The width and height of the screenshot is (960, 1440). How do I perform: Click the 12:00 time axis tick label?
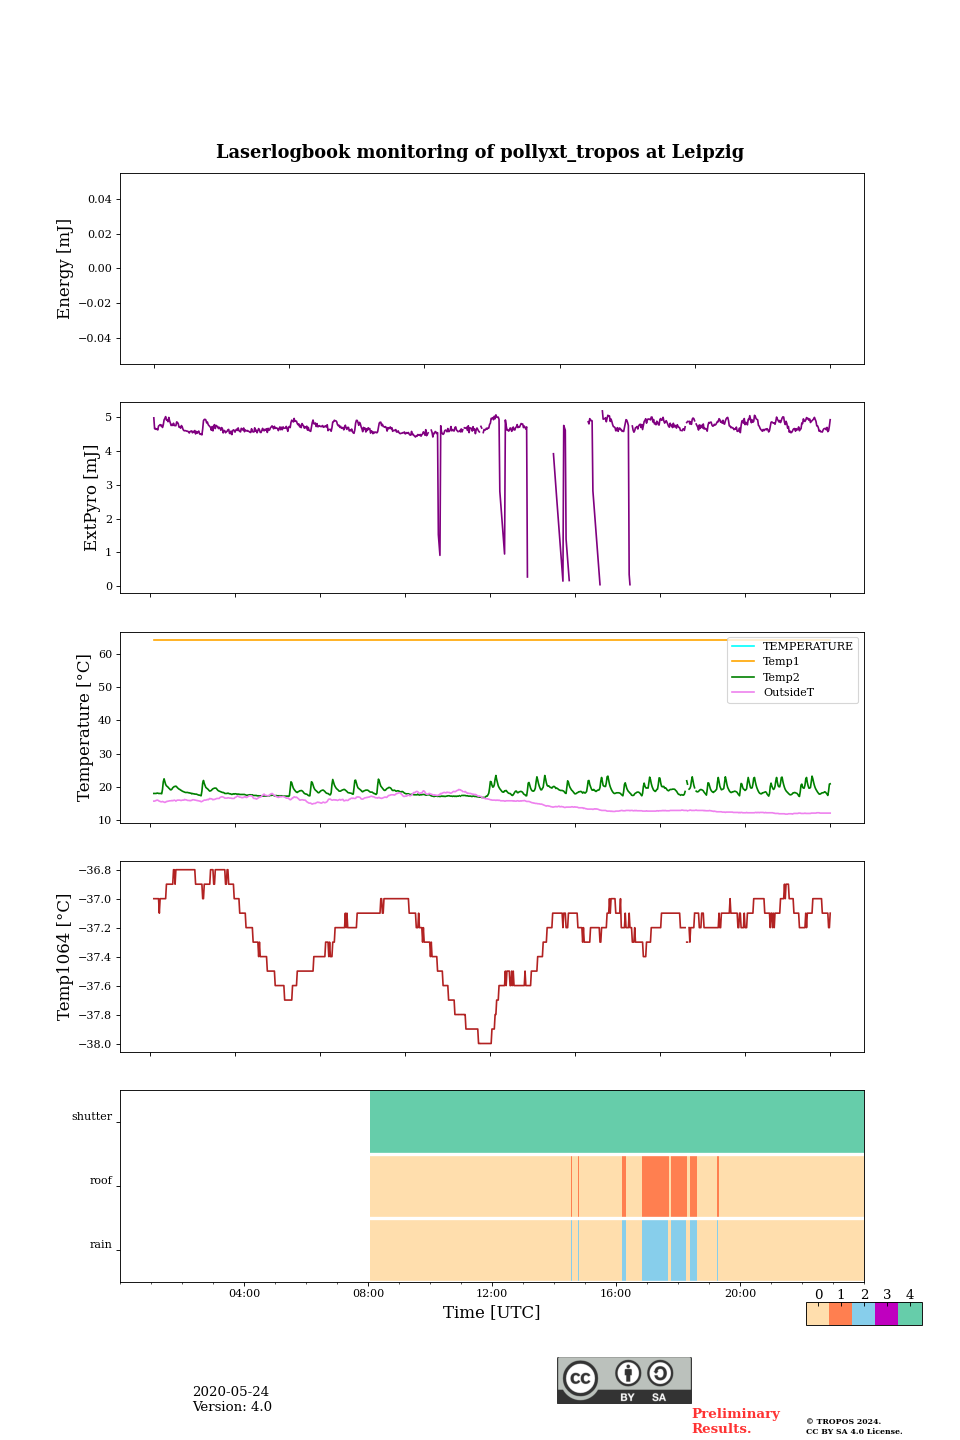coord(492,1293)
